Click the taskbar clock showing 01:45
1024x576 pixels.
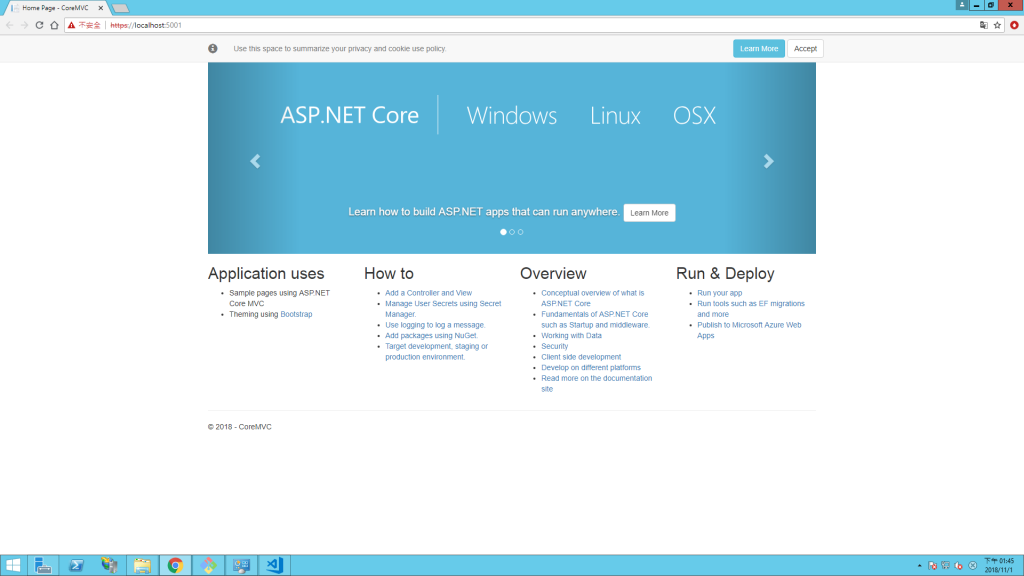point(999,566)
